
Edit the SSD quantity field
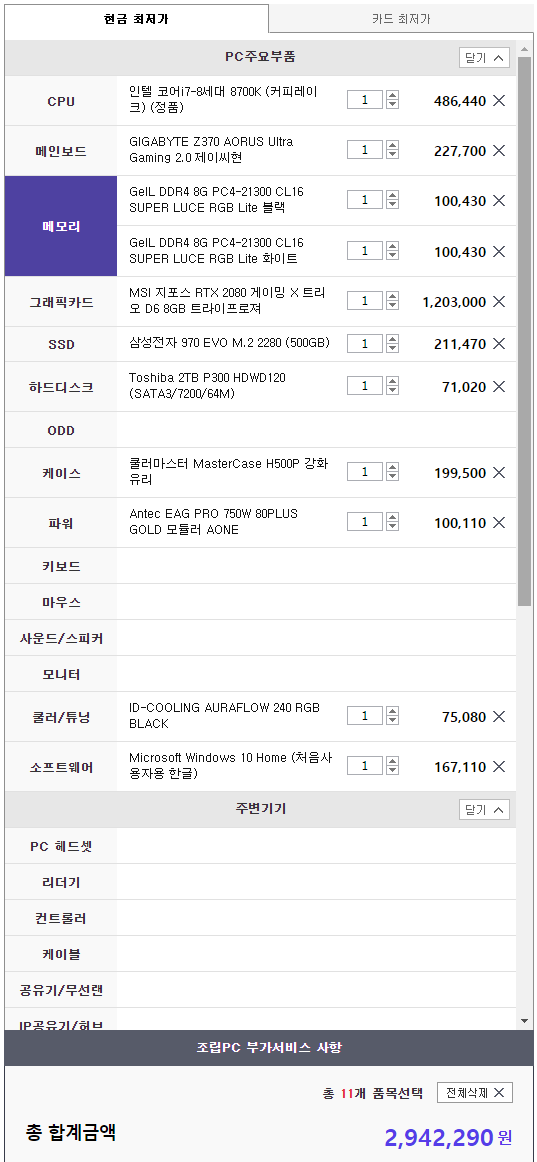point(364,344)
